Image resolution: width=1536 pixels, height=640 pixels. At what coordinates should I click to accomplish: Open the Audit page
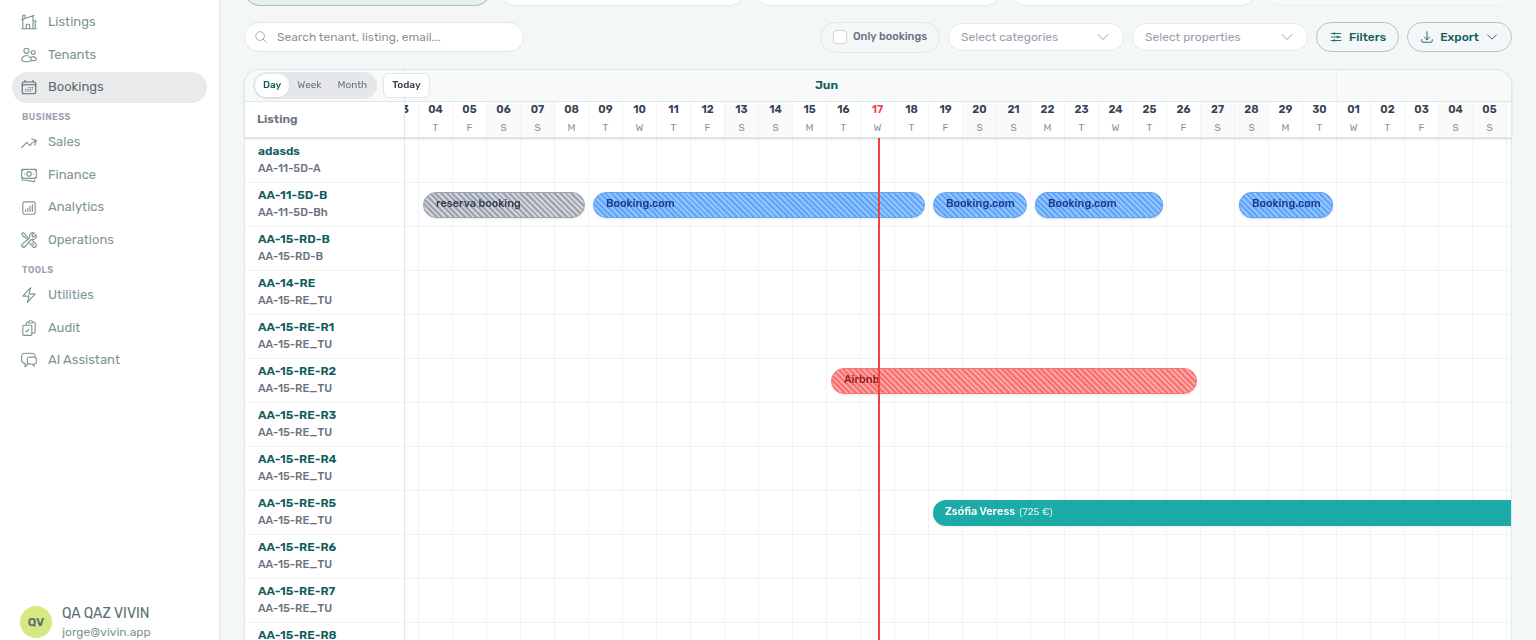point(109,327)
